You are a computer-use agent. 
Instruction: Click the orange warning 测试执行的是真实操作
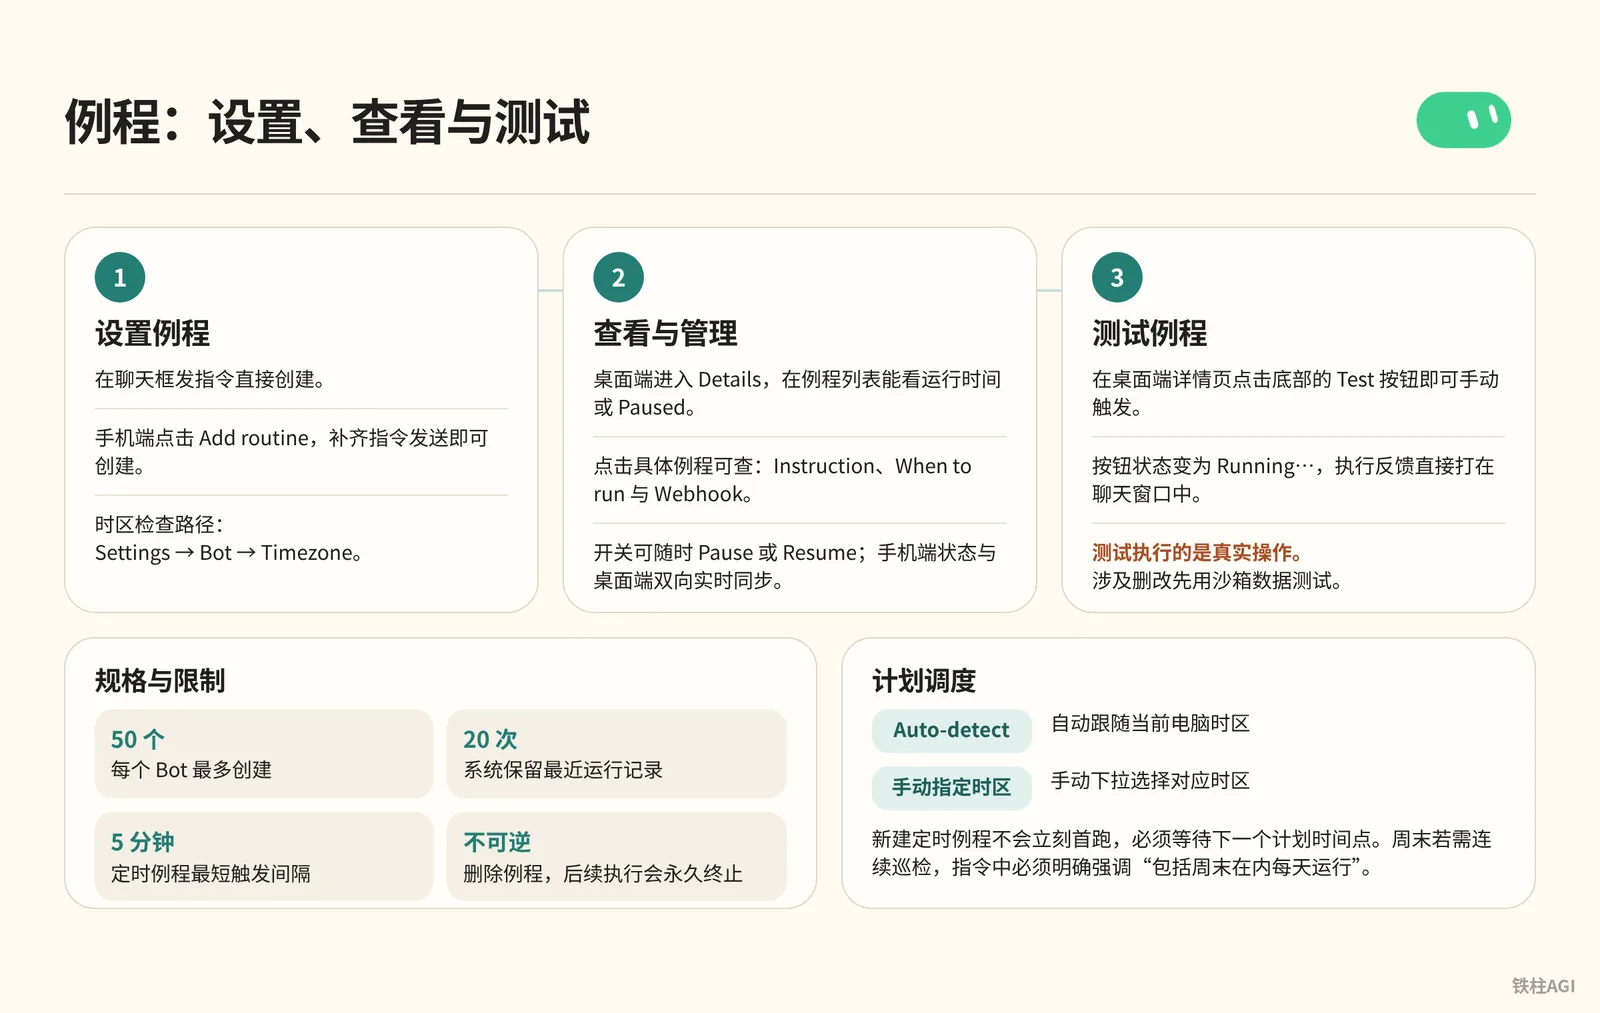[x=1197, y=553]
